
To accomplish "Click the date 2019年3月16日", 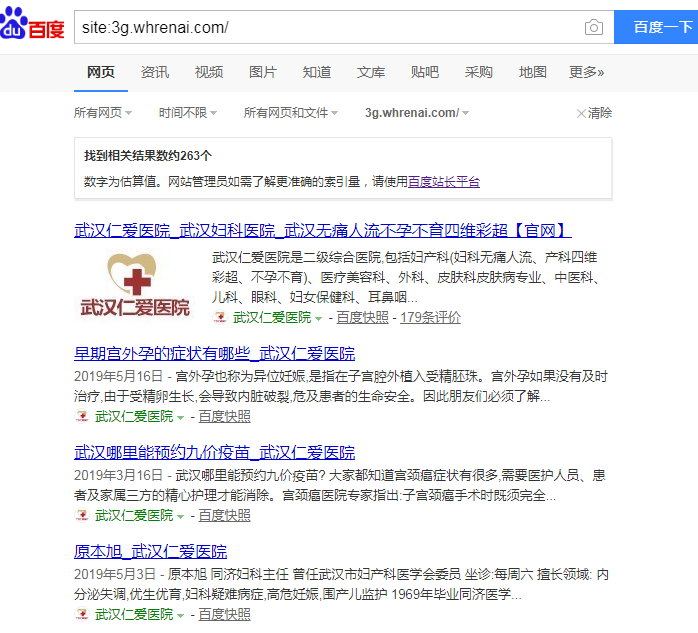I will click(118, 475).
